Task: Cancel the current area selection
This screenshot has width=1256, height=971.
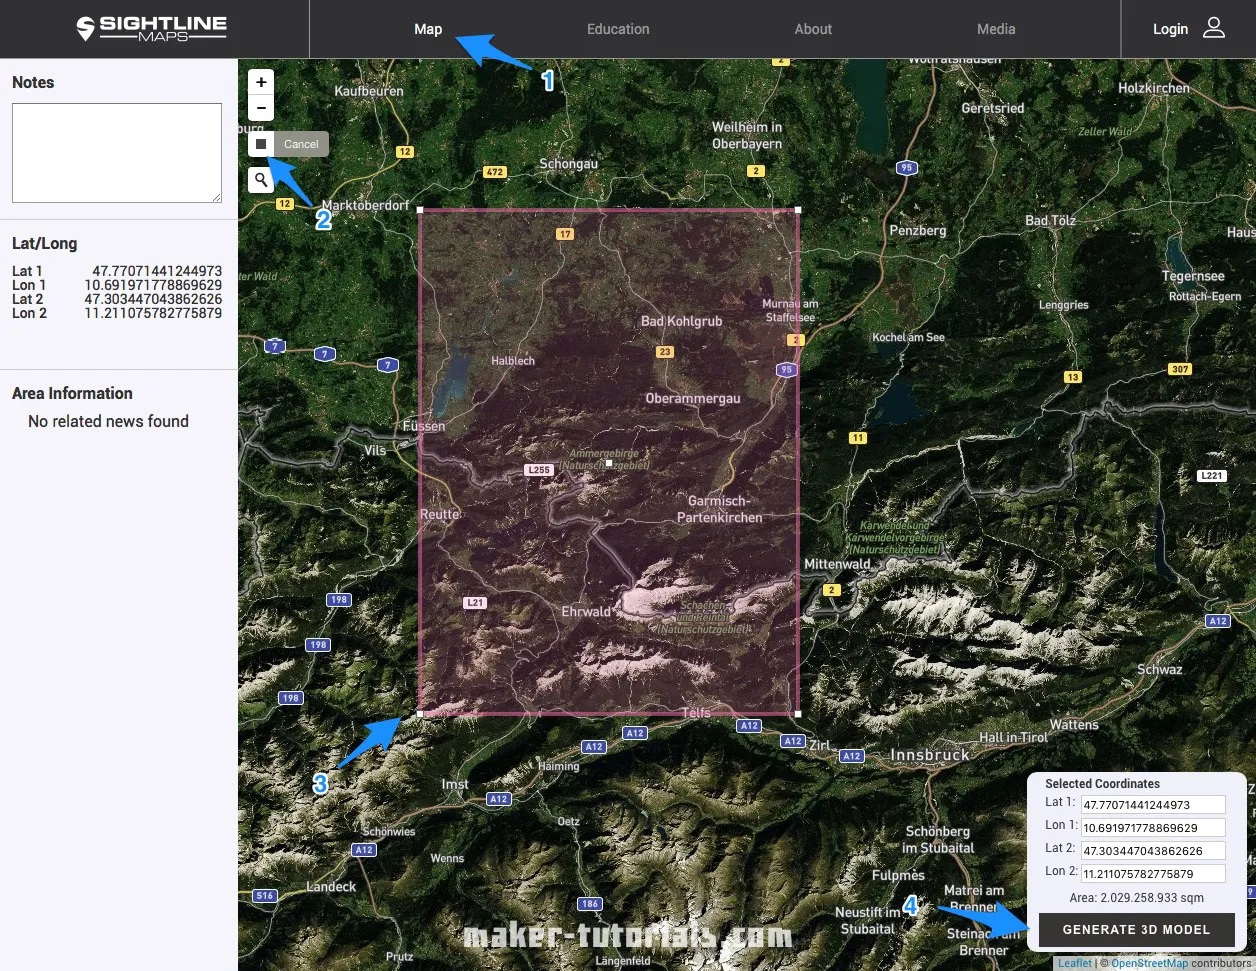Action: point(300,143)
